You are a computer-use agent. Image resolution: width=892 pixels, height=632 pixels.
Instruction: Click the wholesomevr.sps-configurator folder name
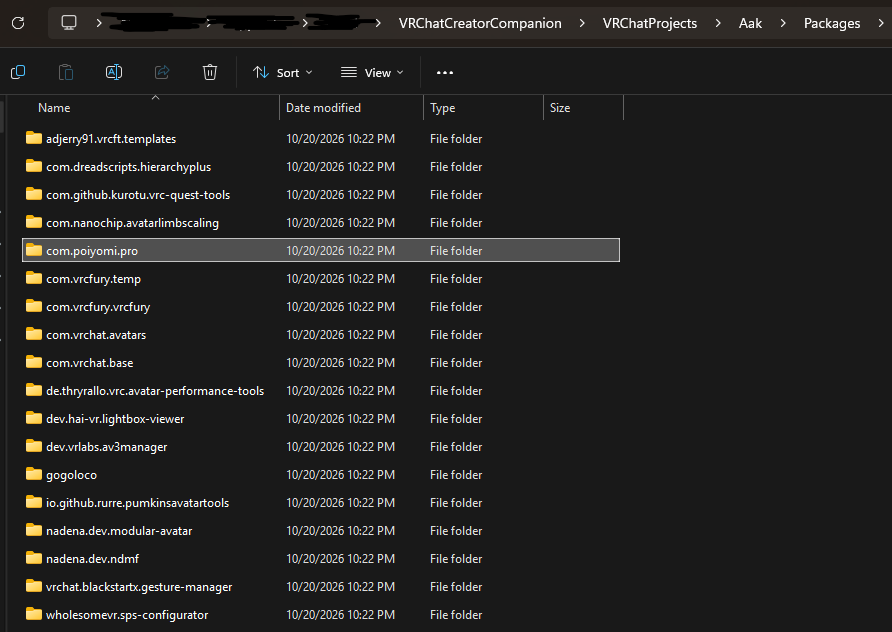127,615
